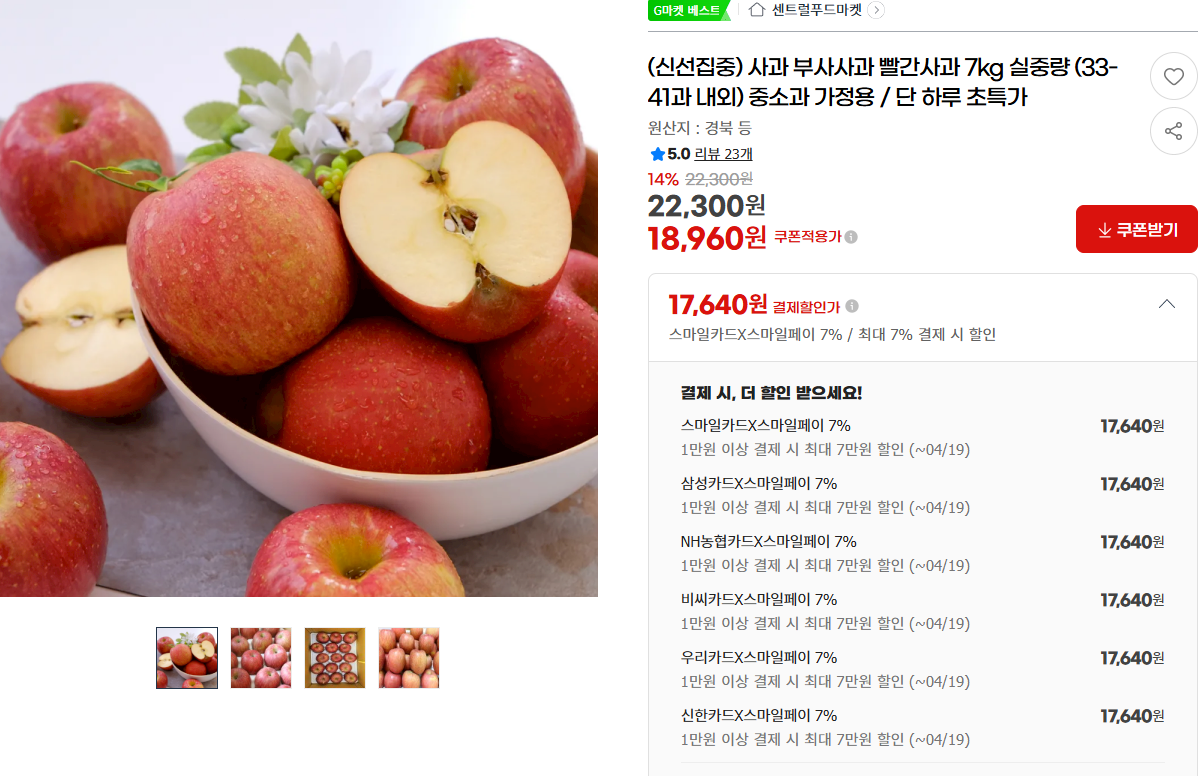The width and height of the screenshot is (1198, 776).
Task: Select 신한카드X스마일페이 7% discount row
Action: (x=922, y=727)
